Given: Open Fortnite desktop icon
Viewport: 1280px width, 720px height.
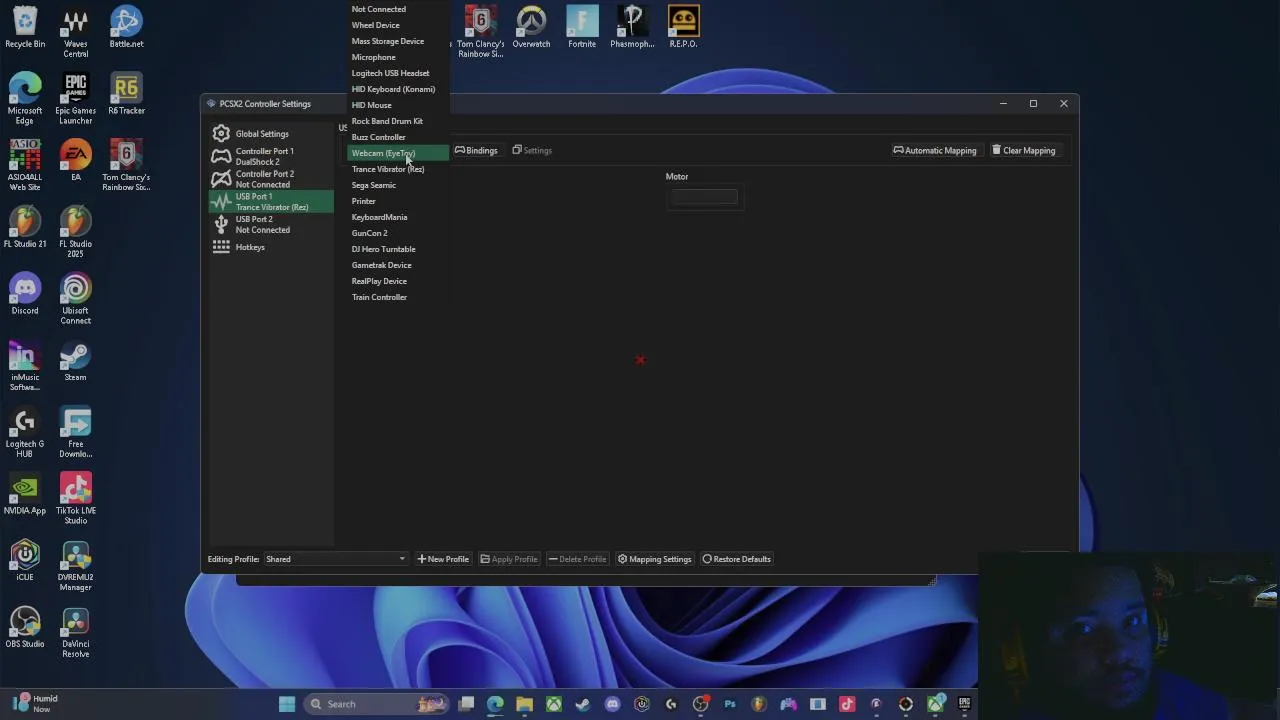Looking at the screenshot, I should pyautogui.click(x=581, y=28).
